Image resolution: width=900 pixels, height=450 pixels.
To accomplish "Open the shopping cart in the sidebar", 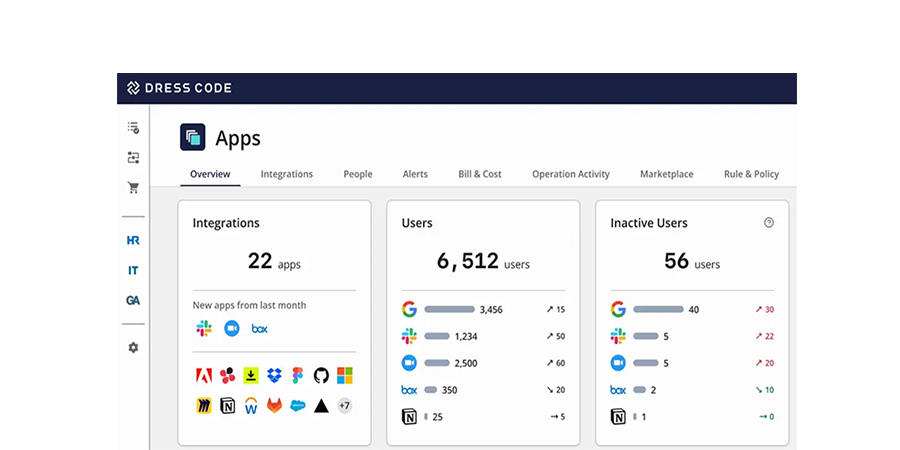I will [133, 188].
